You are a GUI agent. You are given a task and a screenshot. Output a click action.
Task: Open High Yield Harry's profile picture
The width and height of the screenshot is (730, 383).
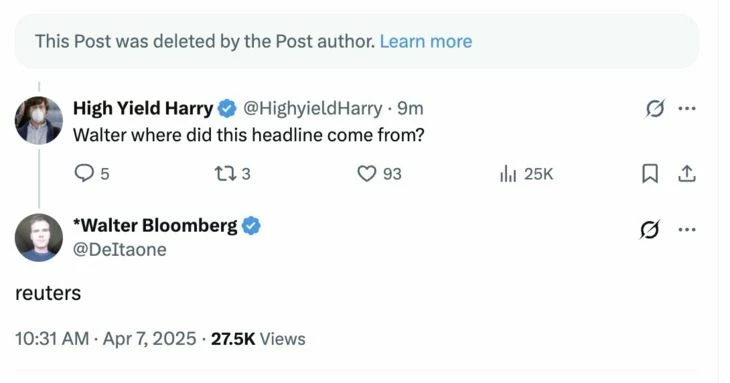(x=39, y=120)
